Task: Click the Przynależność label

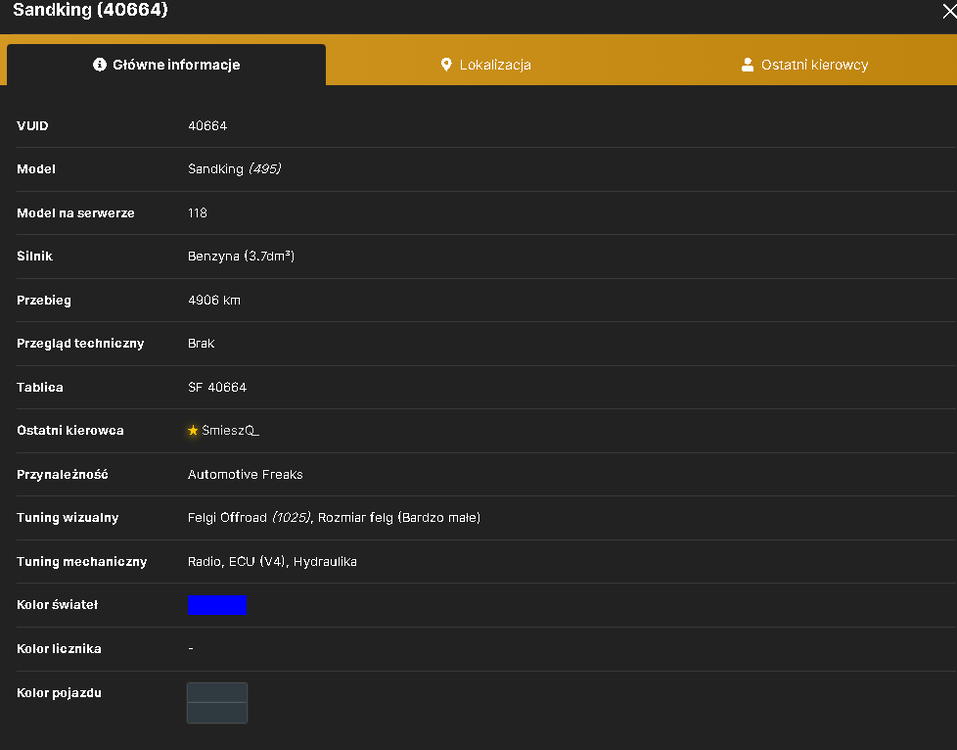Action: (62, 475)
